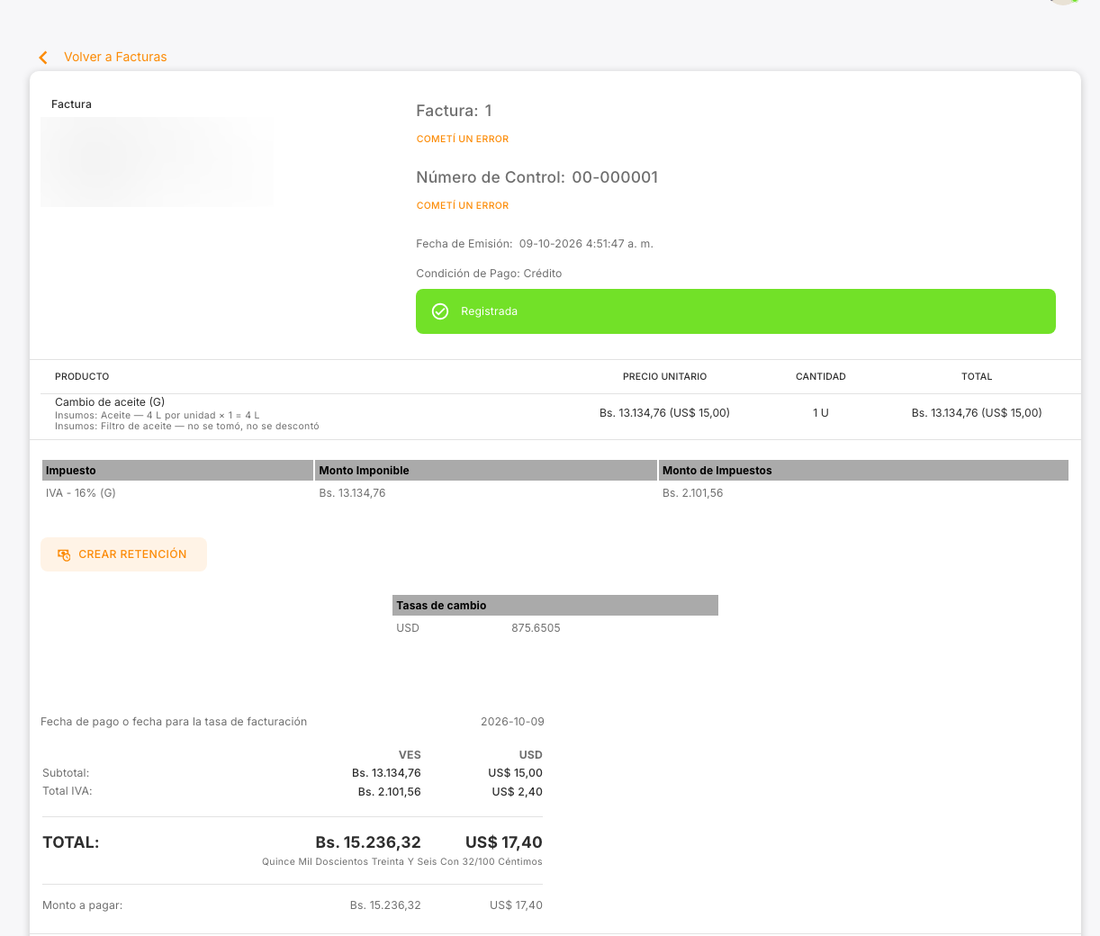Click the exchange rate value 875.6505
This screenshot has width=1100, height=936.
pos(535,628)
